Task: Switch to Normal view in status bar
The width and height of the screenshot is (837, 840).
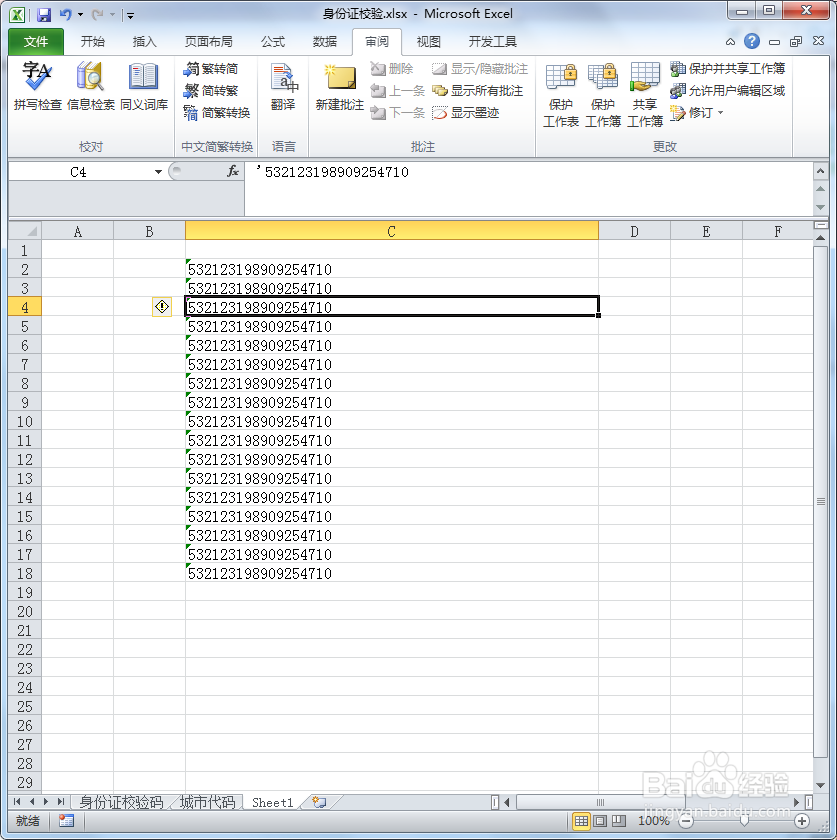Action: pyautogui.click(x=581, y=821)
